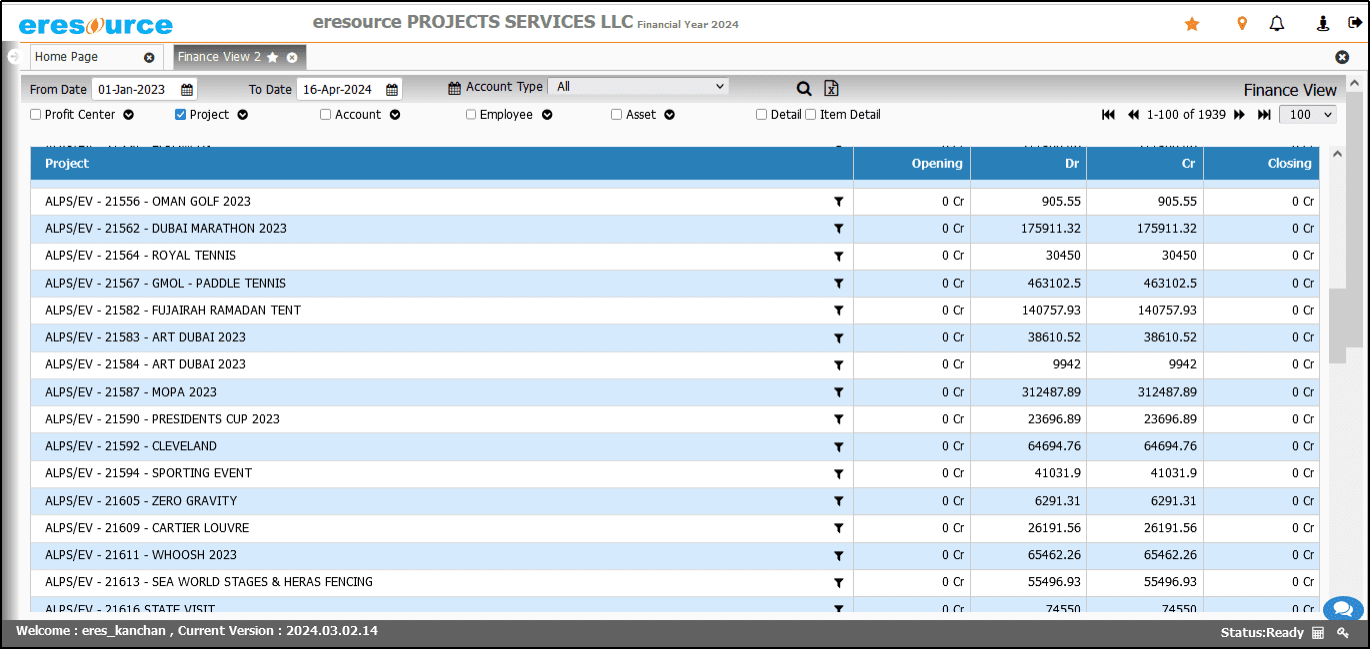
Task: Click the orange location pin icon
Action: [x=1242, y=24]
